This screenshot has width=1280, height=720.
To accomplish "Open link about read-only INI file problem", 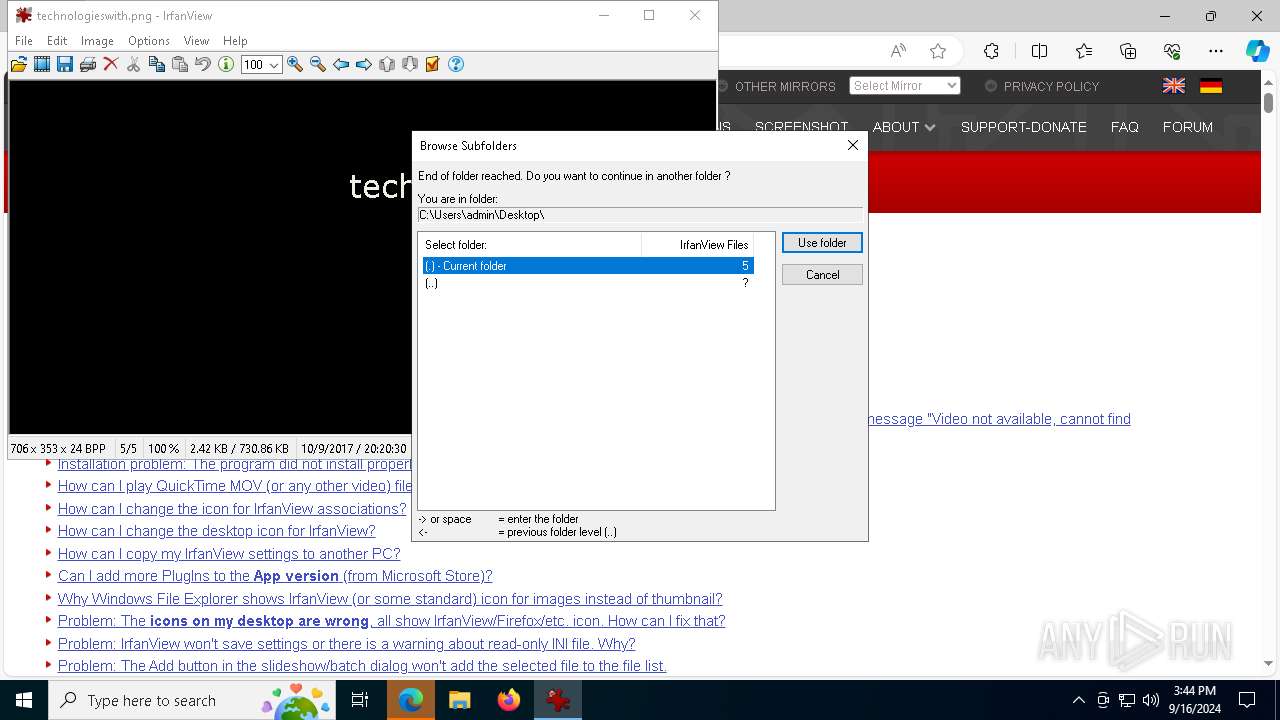I will 347,644.
